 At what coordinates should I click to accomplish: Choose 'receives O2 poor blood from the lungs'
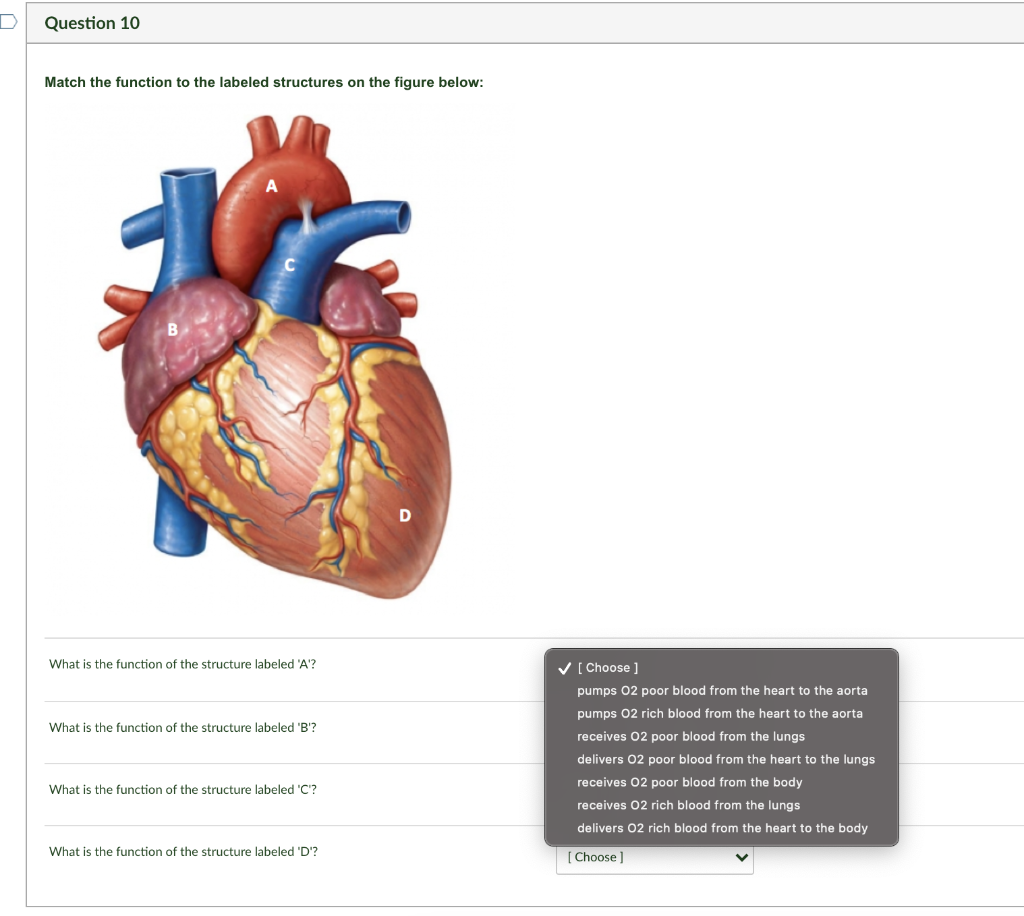pos(721,736)
